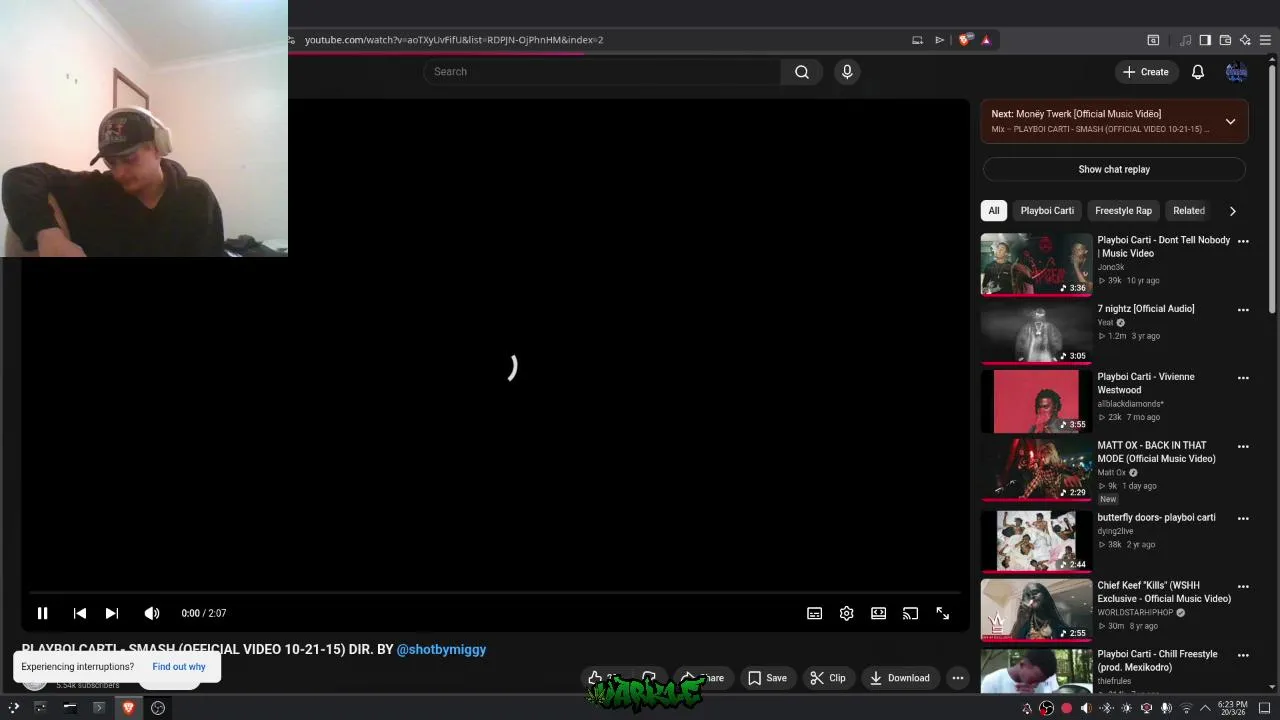Open 7 nightz Official Audio thumbnail
Image resolution: width=1280 pixels, height=720 pixels.
[x=1036, y=333]
